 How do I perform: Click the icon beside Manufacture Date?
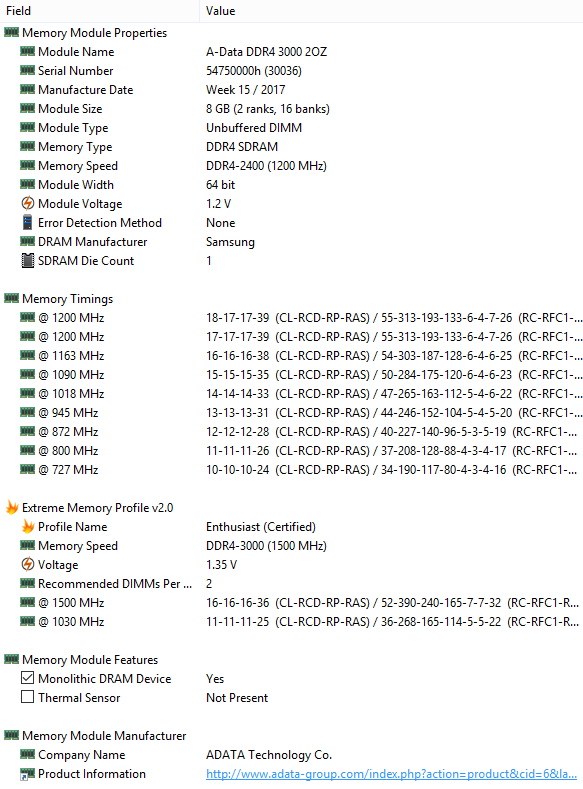[28, 90]
